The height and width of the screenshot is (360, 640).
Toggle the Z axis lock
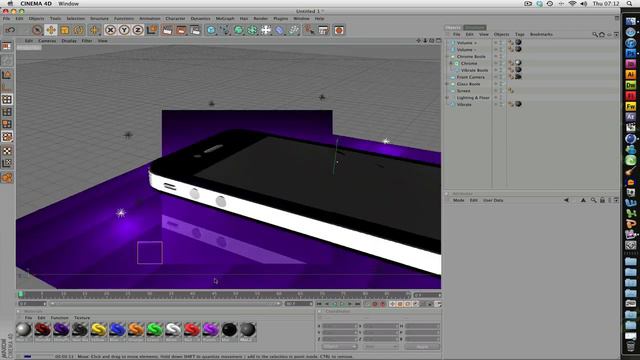[138, 30]
